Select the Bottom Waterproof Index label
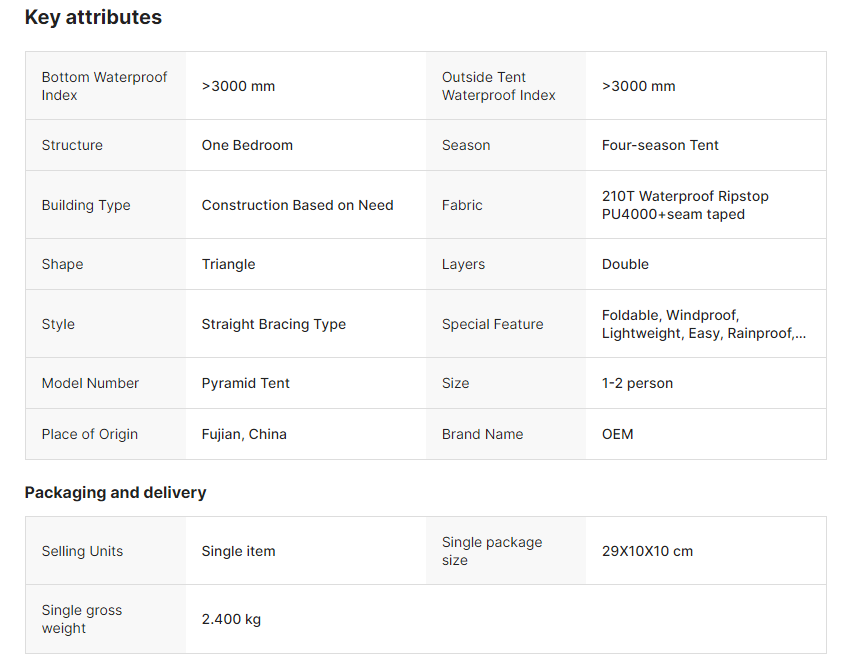Viewport: 842px width, 662px height. coord(104,86)
